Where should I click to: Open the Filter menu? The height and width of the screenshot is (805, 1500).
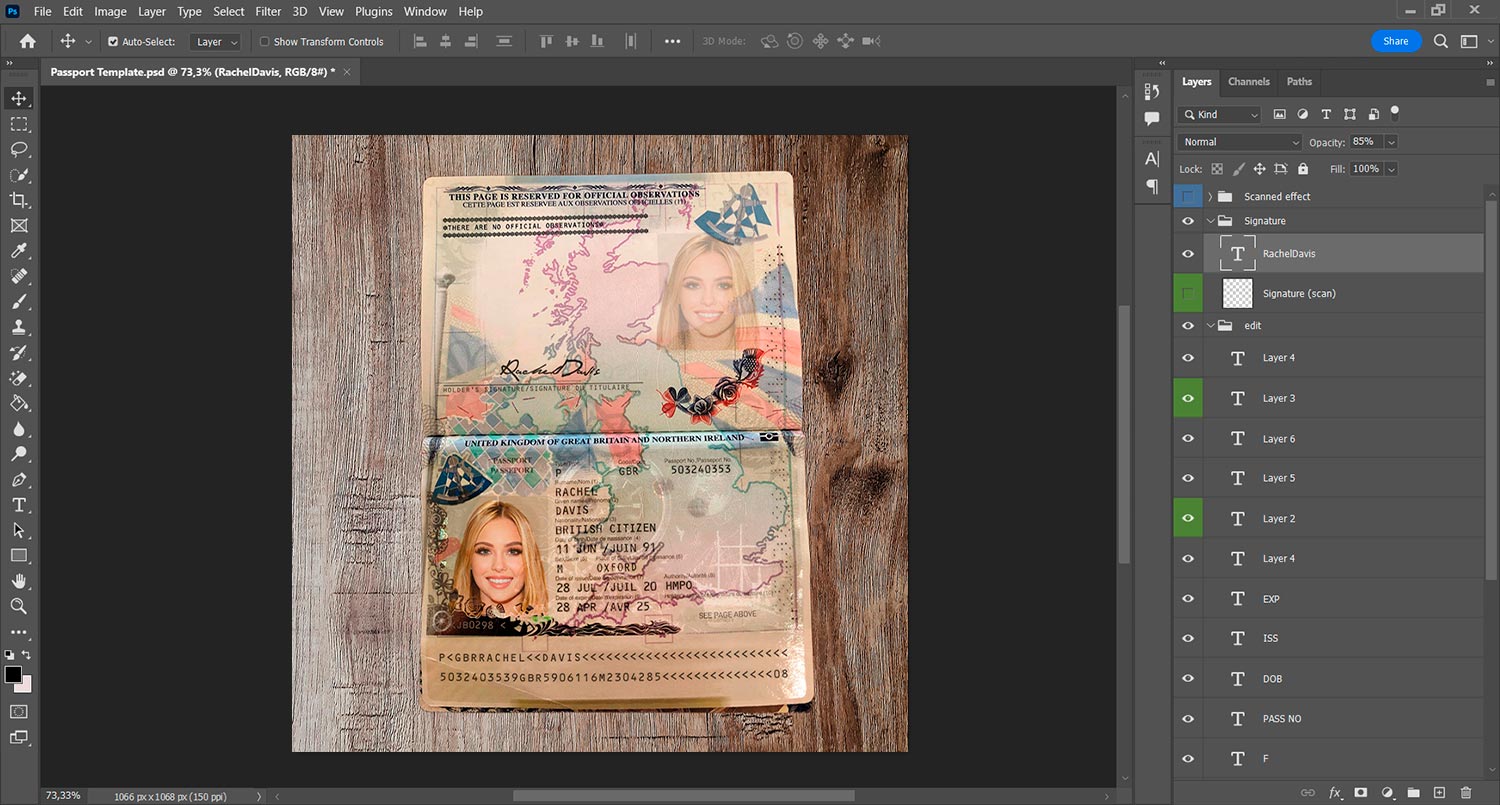tap(268, 12)
